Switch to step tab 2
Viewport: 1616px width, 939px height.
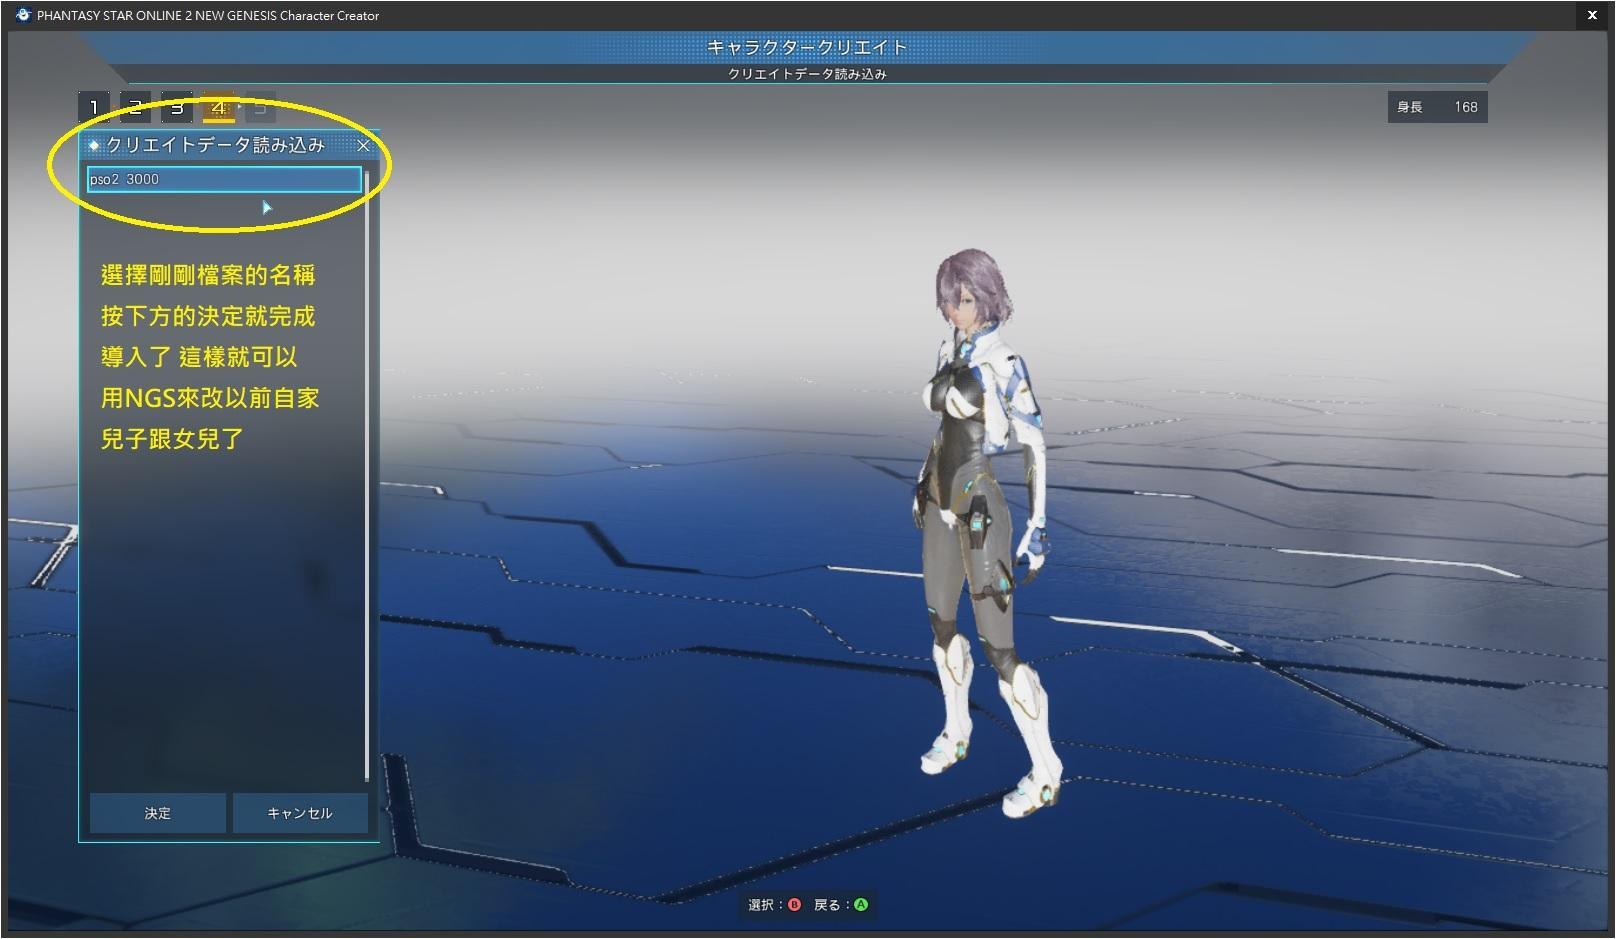click(135, 107)
